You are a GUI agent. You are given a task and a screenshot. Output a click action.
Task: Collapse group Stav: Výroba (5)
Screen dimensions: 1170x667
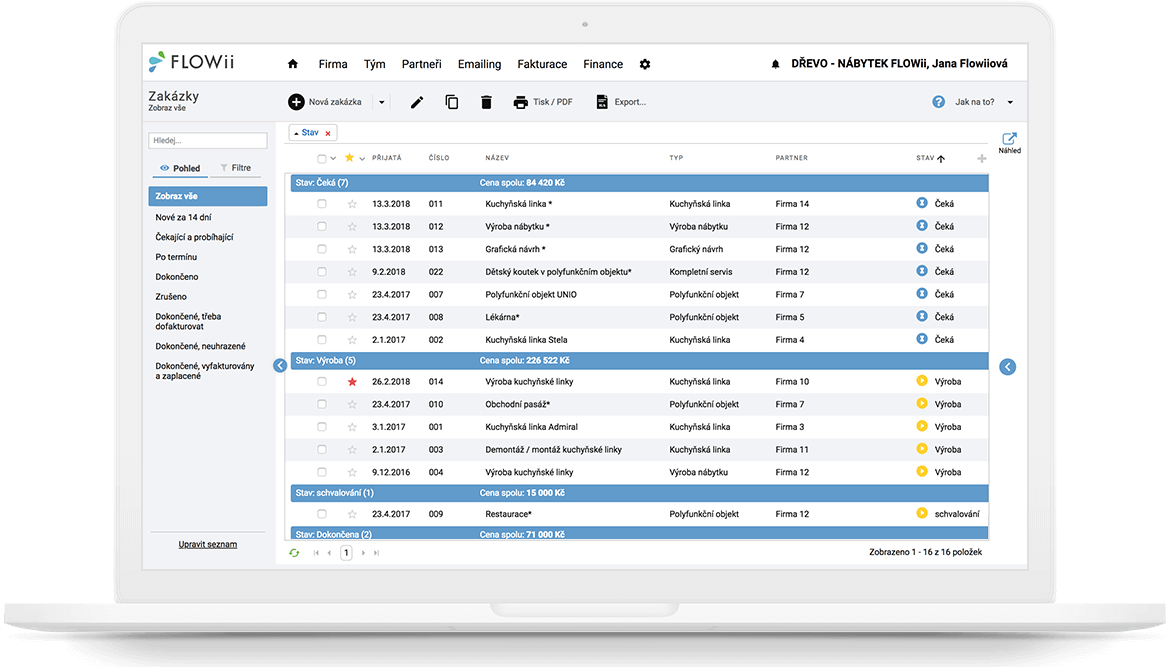pyautogui.click(x=639, y=360)
